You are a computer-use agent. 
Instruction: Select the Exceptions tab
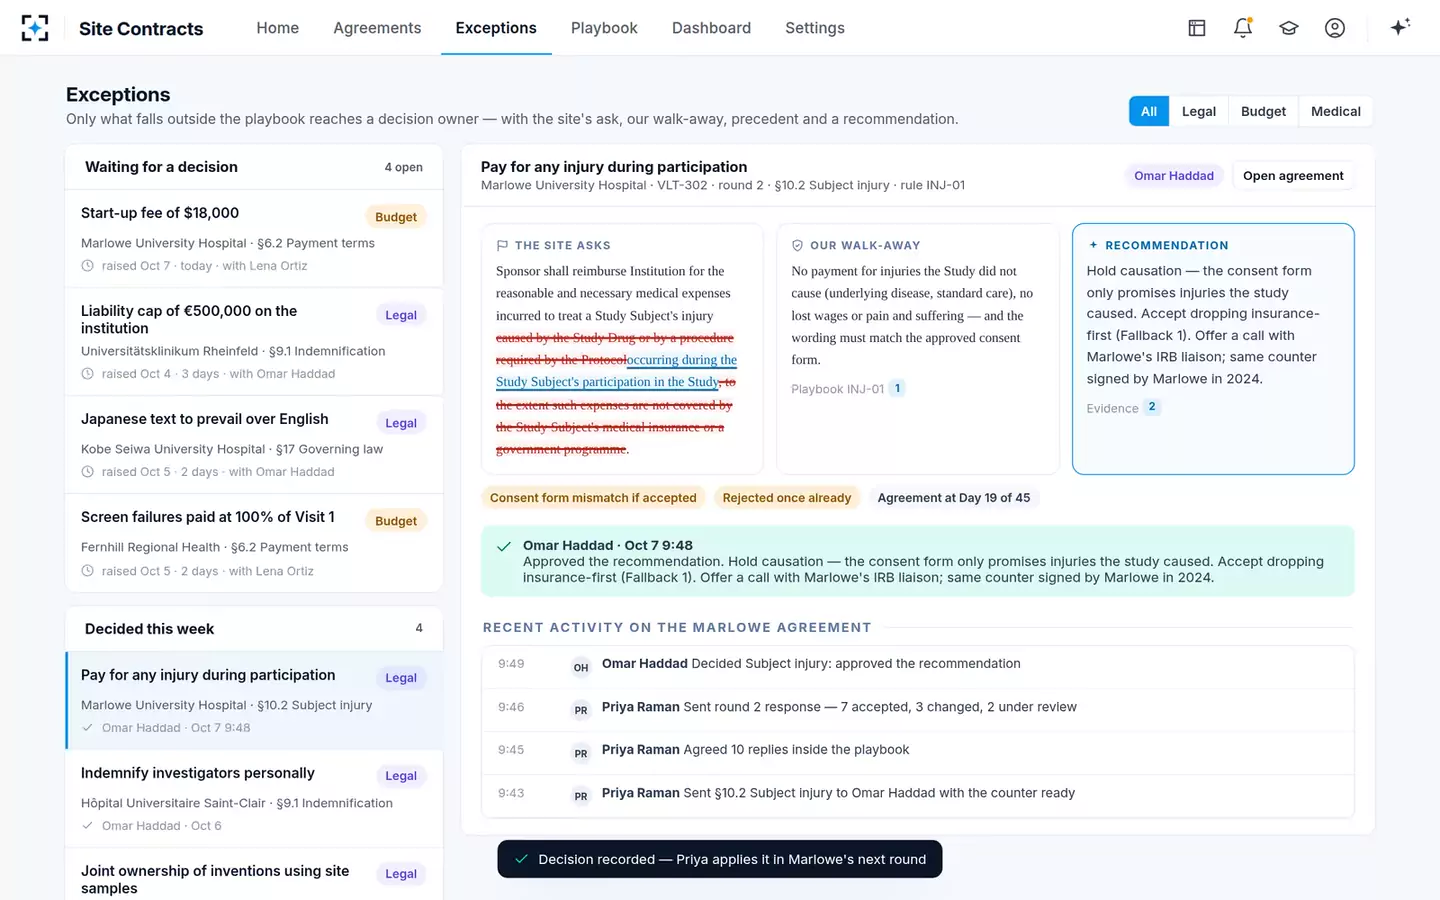(496, 28)
